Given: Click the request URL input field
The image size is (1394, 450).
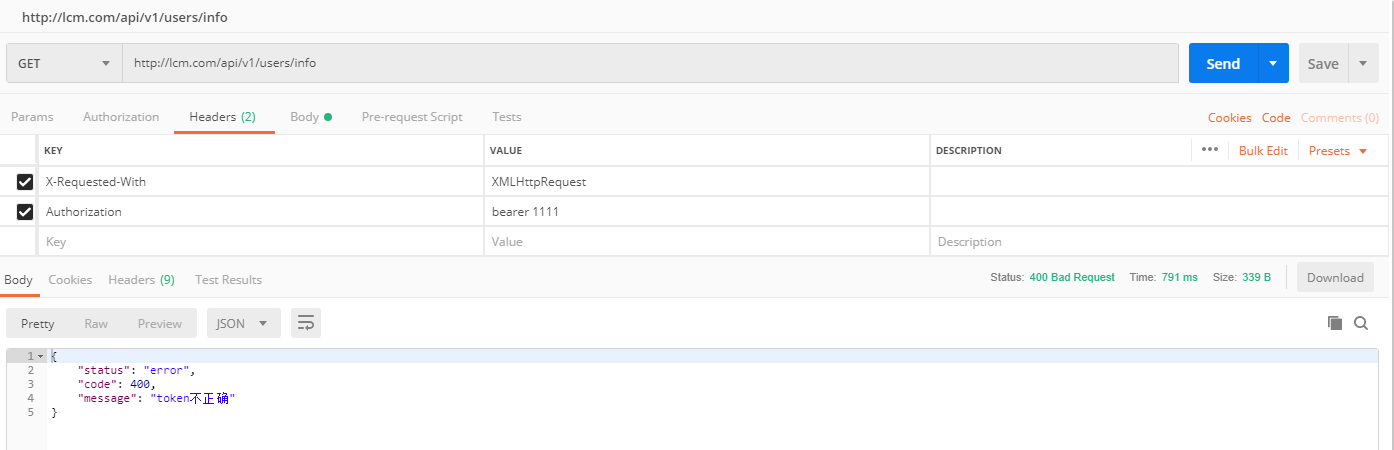Looking at the screenshot, I should coord(650,63).
